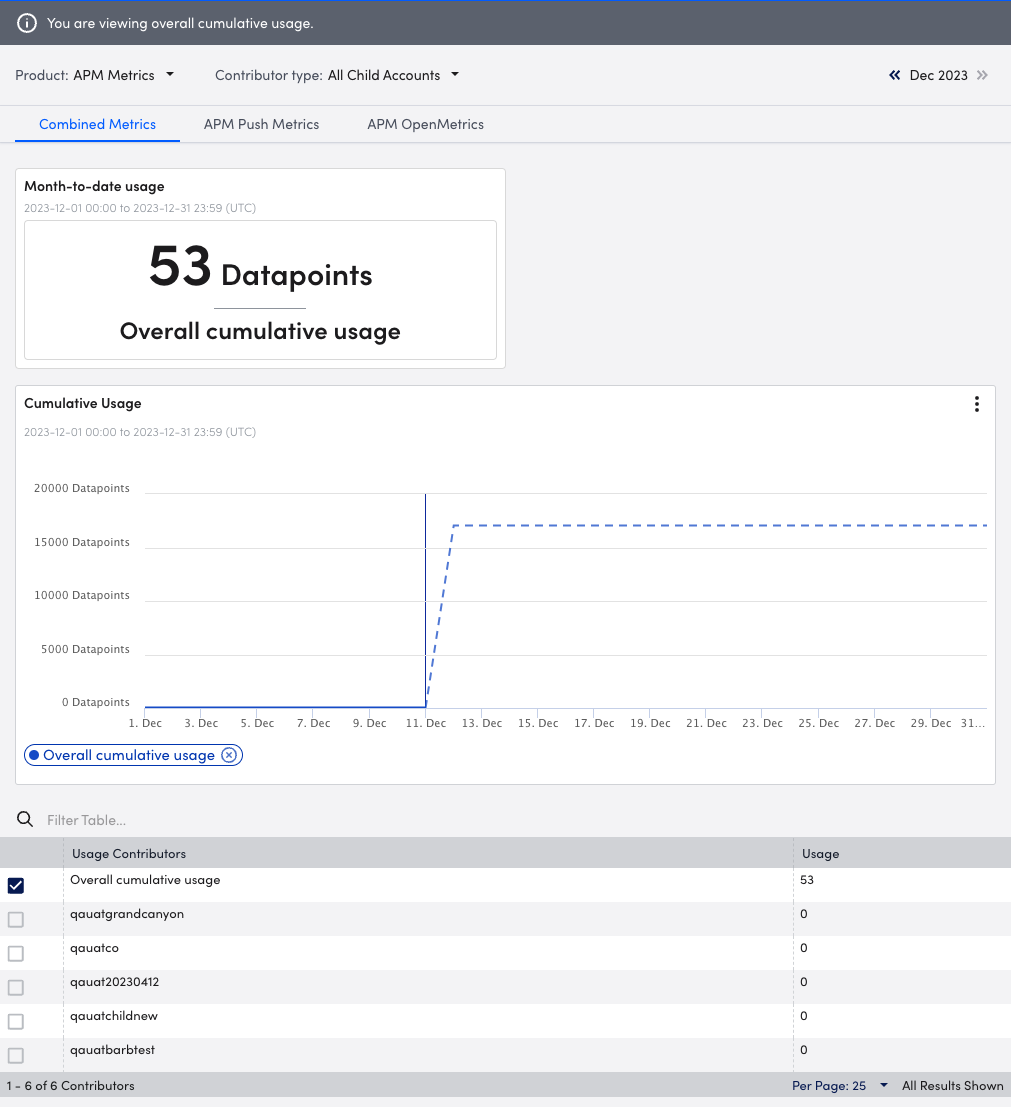1011x1107 pixels.
Task: Sort the table by the Usage column header
Action: pos(820,853)
